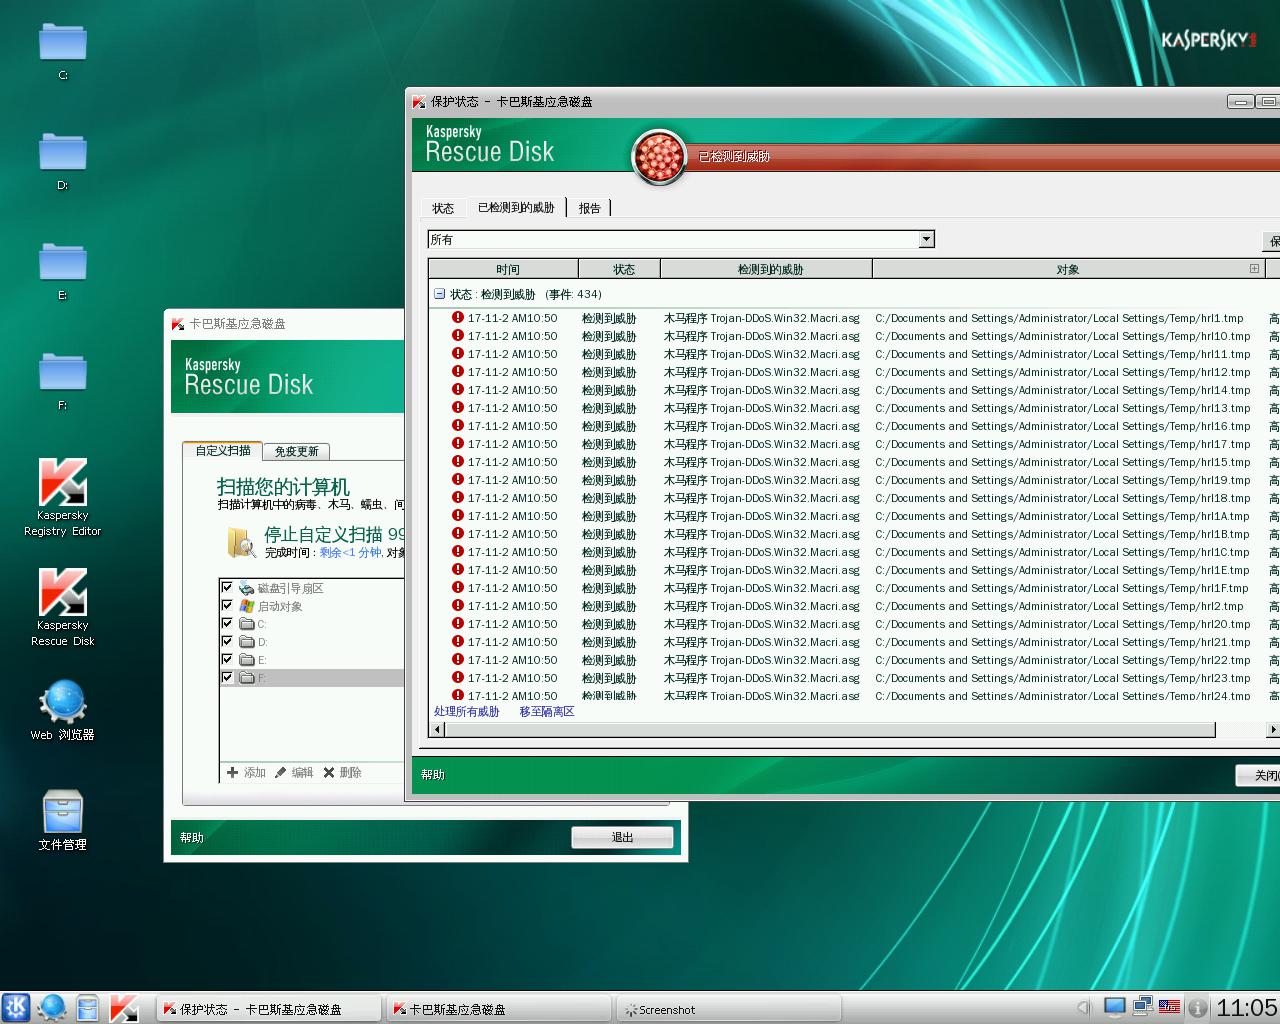Click 帮助 in the protection status window

click(x=433, y=774)
